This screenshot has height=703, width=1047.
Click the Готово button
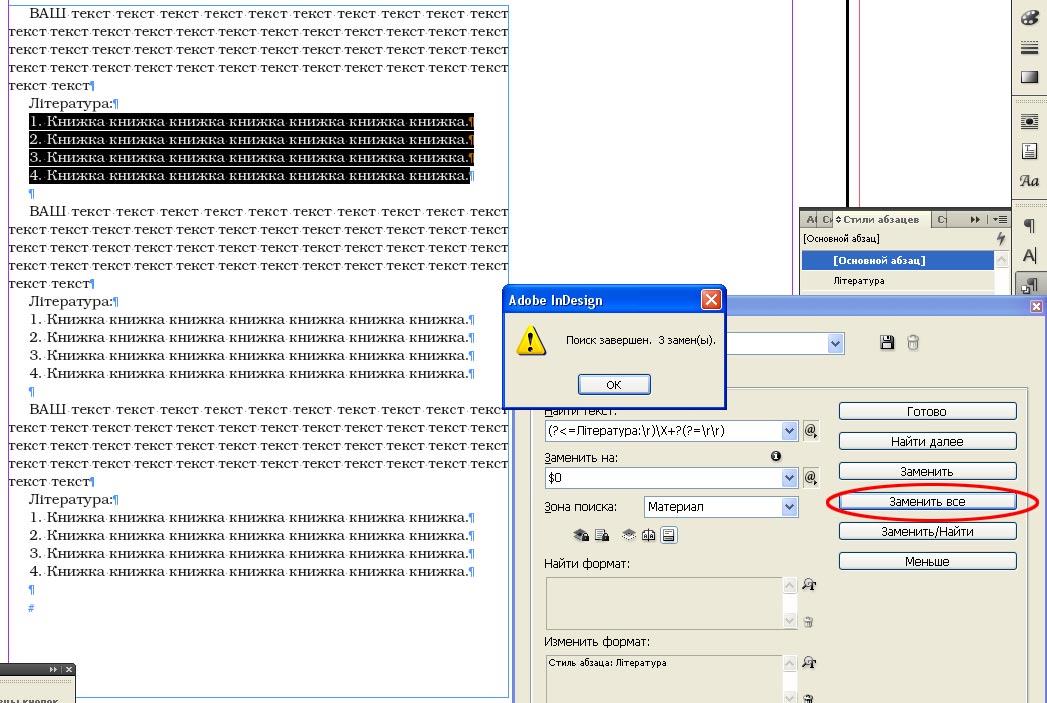[x=927, y=411]
